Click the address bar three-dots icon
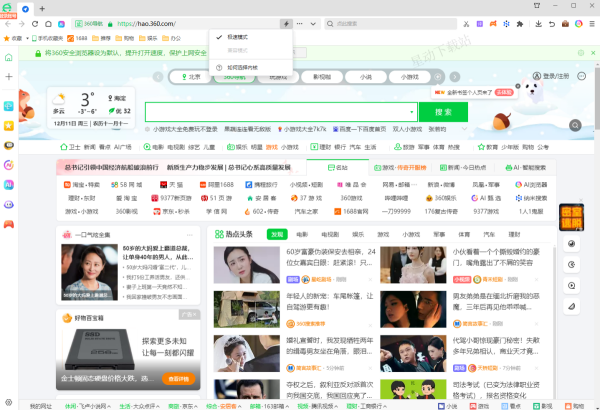This screenshot has width=600, height=410. pyautogui.click(x=300, y=24)
